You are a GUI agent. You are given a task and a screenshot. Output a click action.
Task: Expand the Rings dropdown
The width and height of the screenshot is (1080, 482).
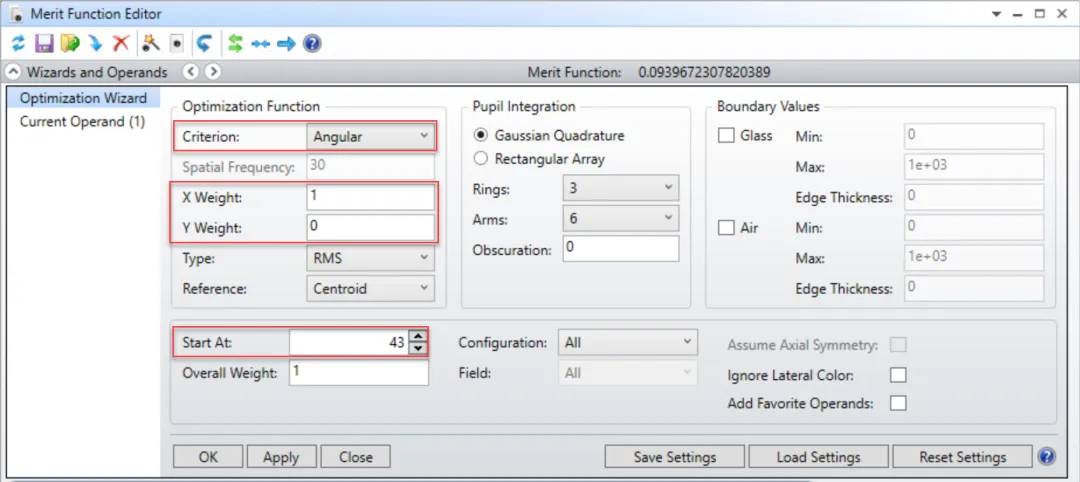621,187
